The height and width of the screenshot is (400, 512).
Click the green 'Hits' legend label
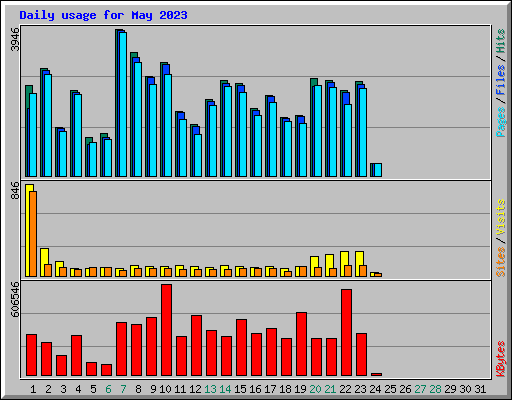(x=501, y=41)
